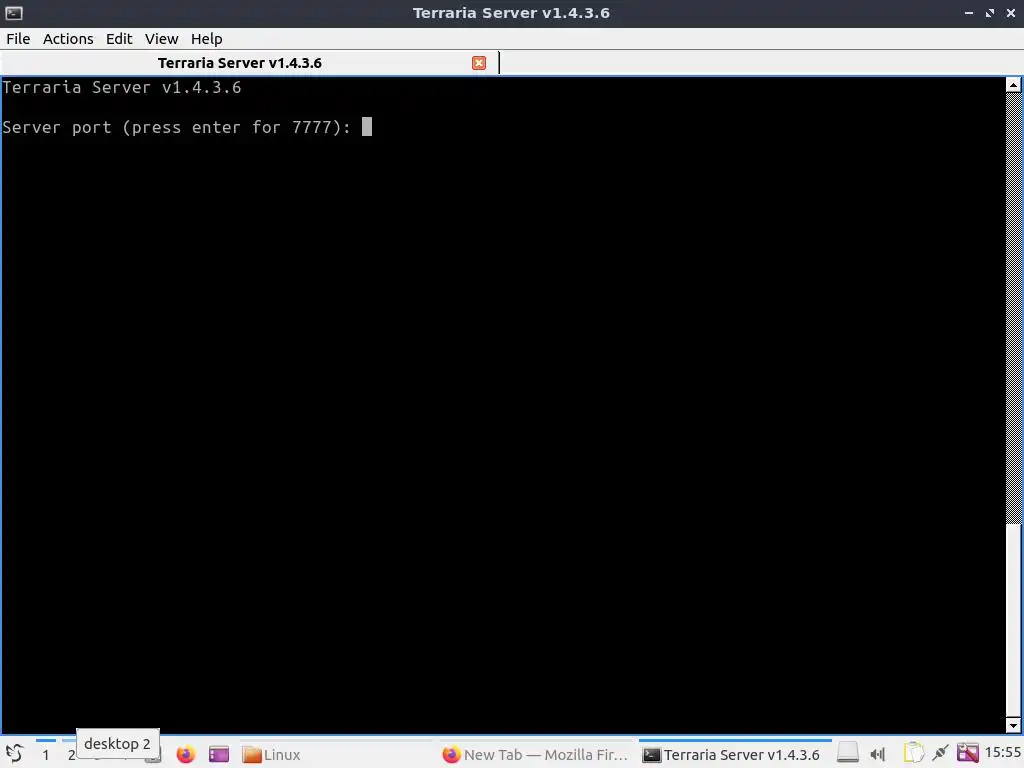Open the File menu

[x=18, y=39]
